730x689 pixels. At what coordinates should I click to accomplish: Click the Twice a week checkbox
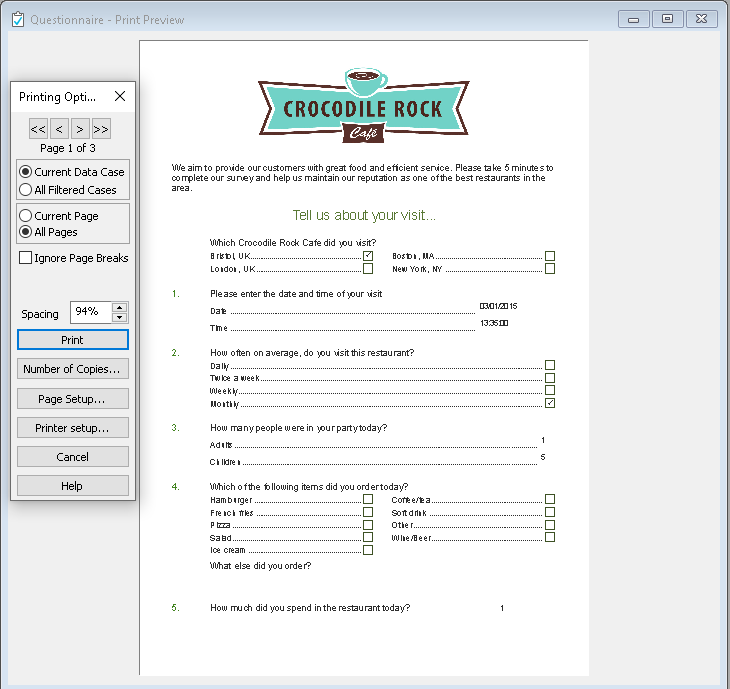click(x=550, y=378)
